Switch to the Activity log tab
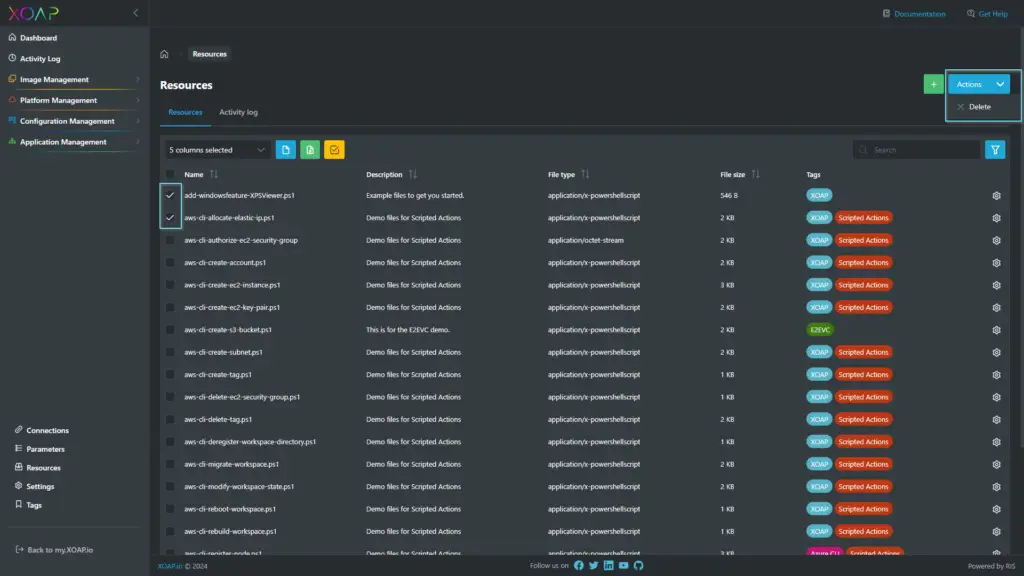 238,112
